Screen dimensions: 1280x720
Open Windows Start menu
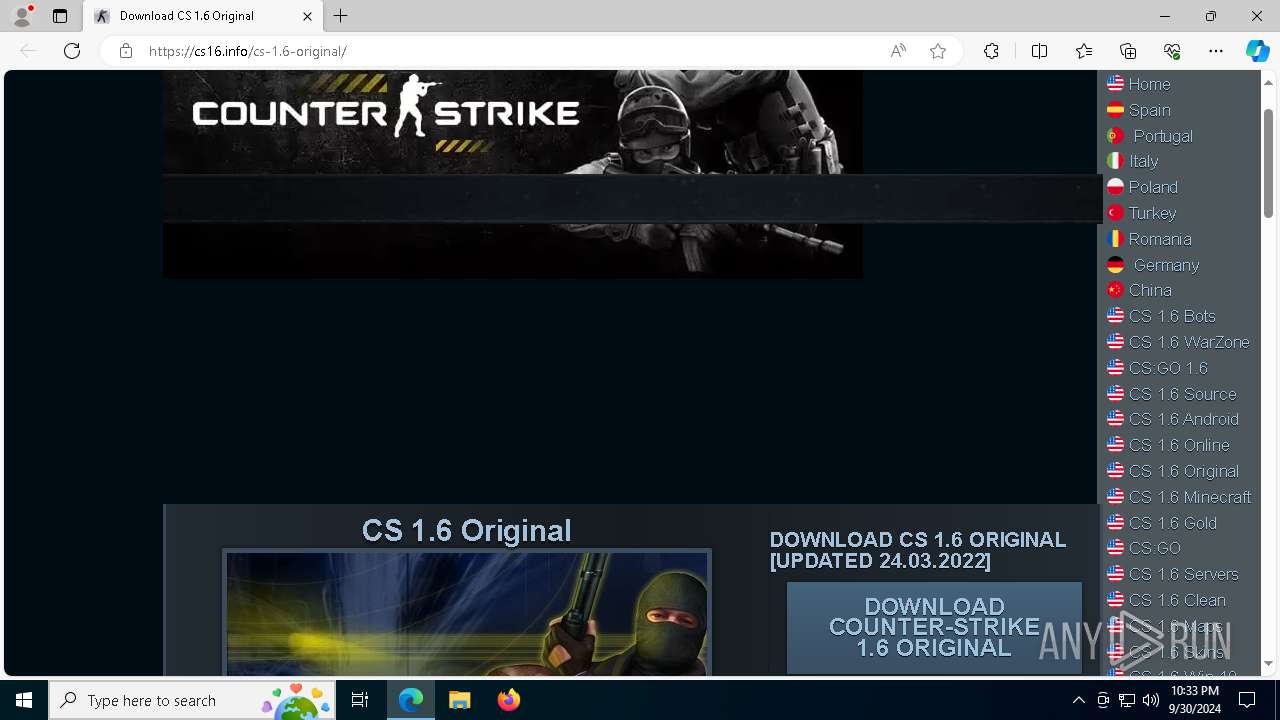point(24,700)
